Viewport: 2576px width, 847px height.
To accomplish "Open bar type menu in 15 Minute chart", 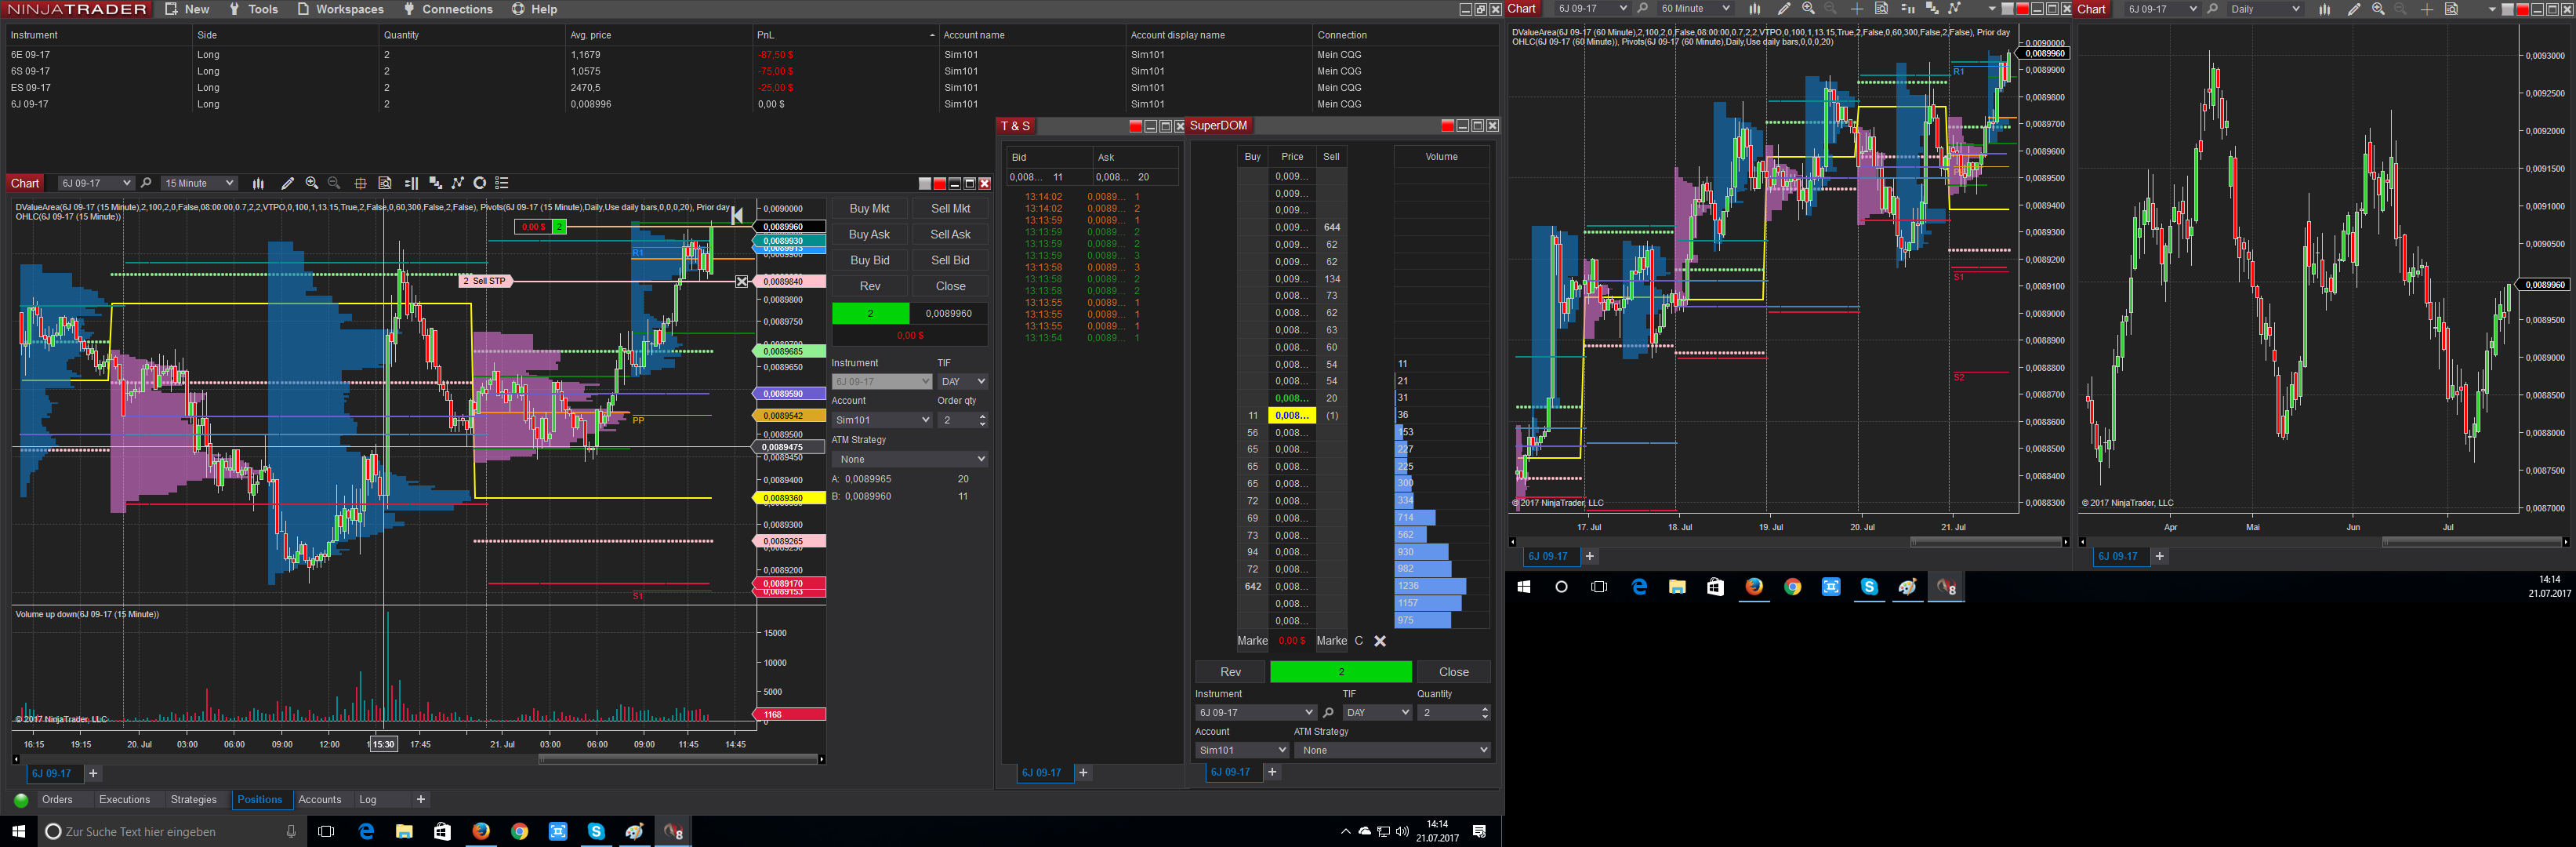I will click(x=258, y=183).
